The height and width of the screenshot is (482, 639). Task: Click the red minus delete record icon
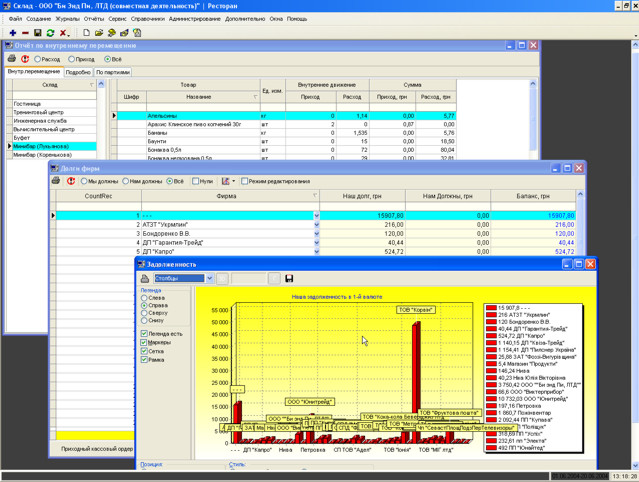coord(24,33)
